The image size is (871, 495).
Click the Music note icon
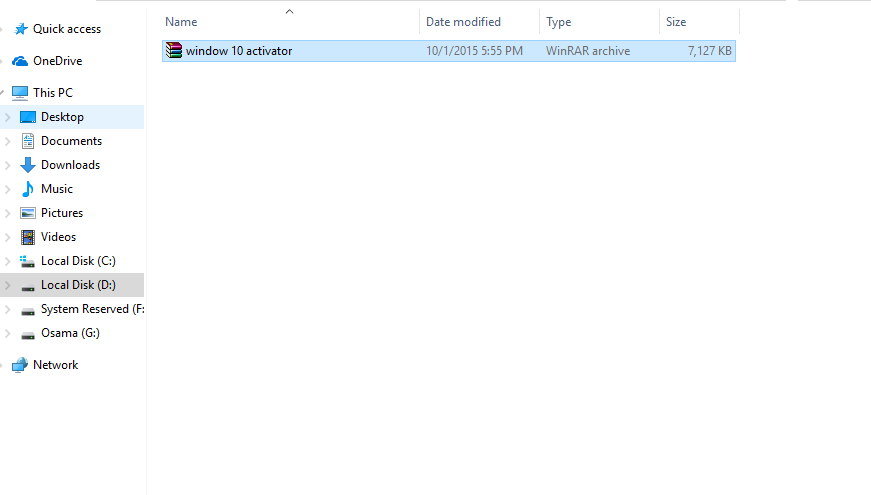point(28,189)
